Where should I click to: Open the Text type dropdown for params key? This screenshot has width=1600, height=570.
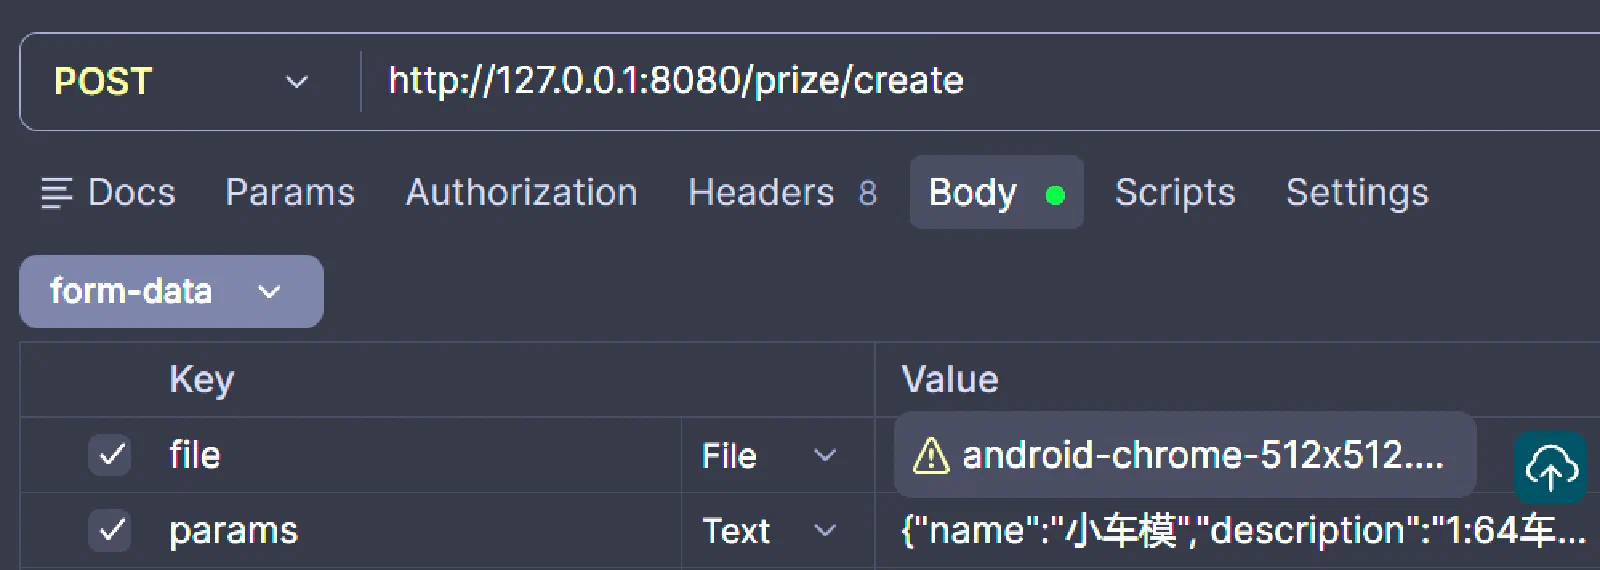coord(768,531)
